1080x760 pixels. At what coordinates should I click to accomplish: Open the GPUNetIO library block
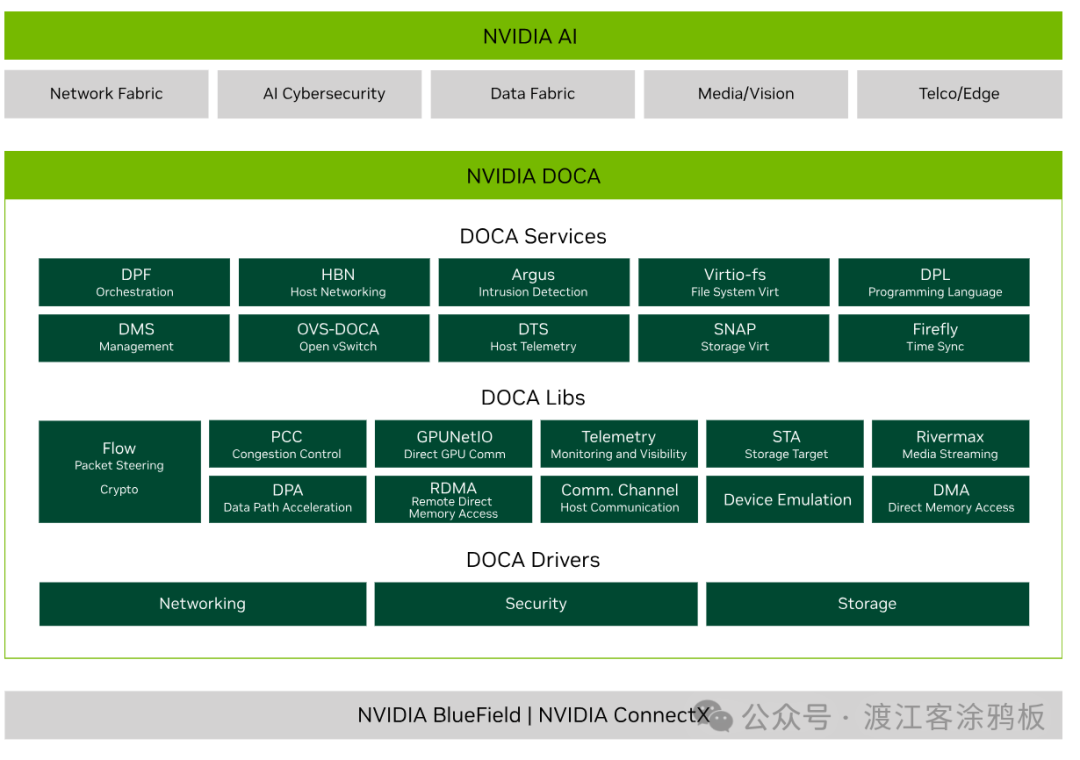click(453, 443)
